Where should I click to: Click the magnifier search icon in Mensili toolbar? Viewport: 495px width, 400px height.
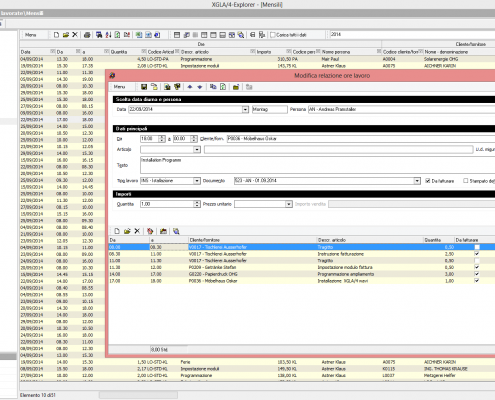click(241, 35)
